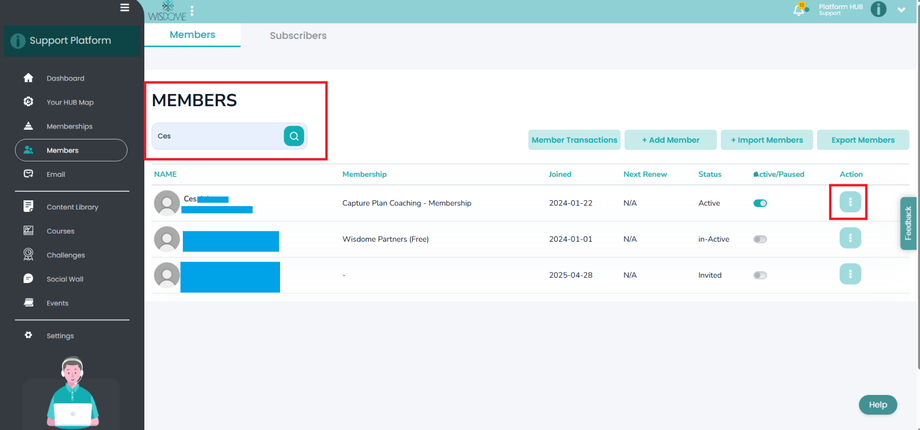The image size is (920, 430).
Task: Click the Social Wall chat bubble icon
Action: tap(28, 279)
